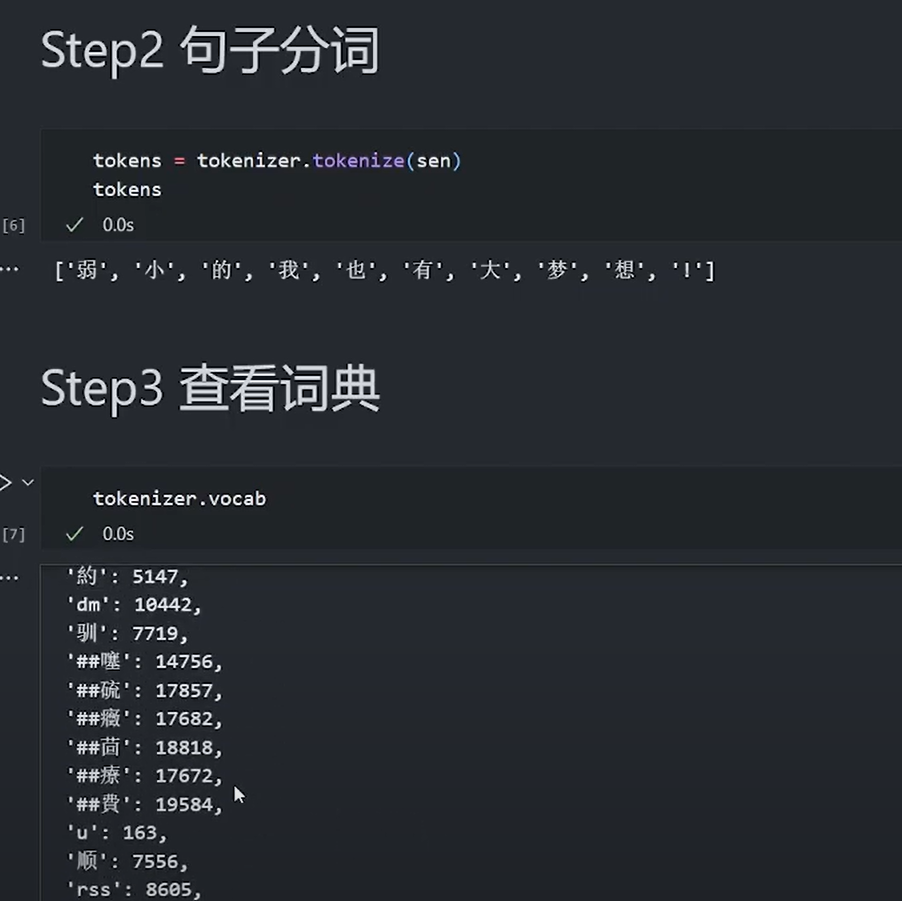Click the 0.0s execution time of cell 6
This screenshot has width=902, height=901.
[x=119, y=225]
